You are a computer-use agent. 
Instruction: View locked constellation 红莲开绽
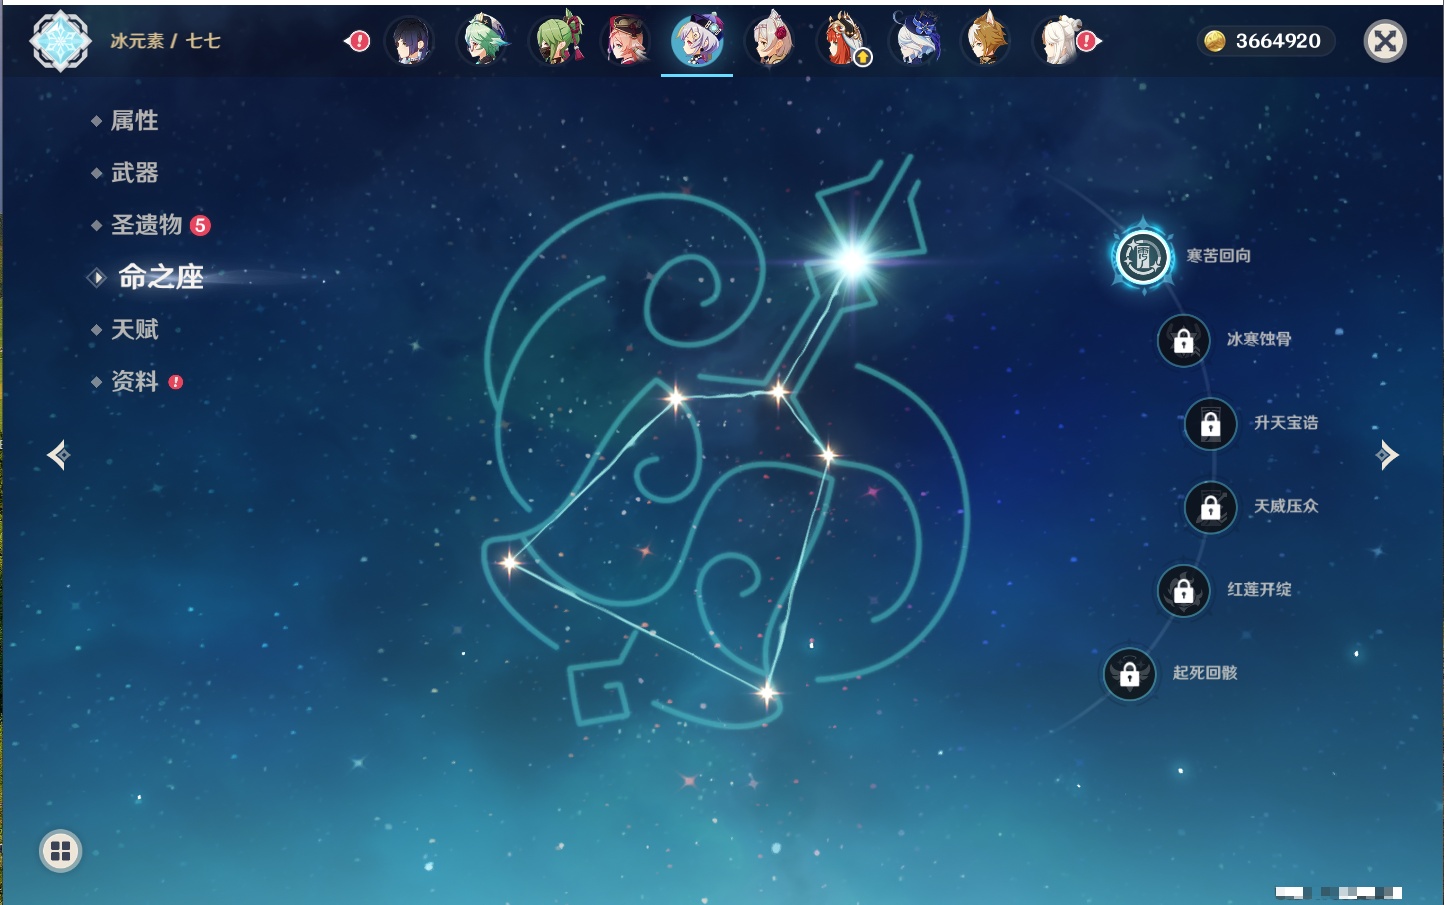1183,590
